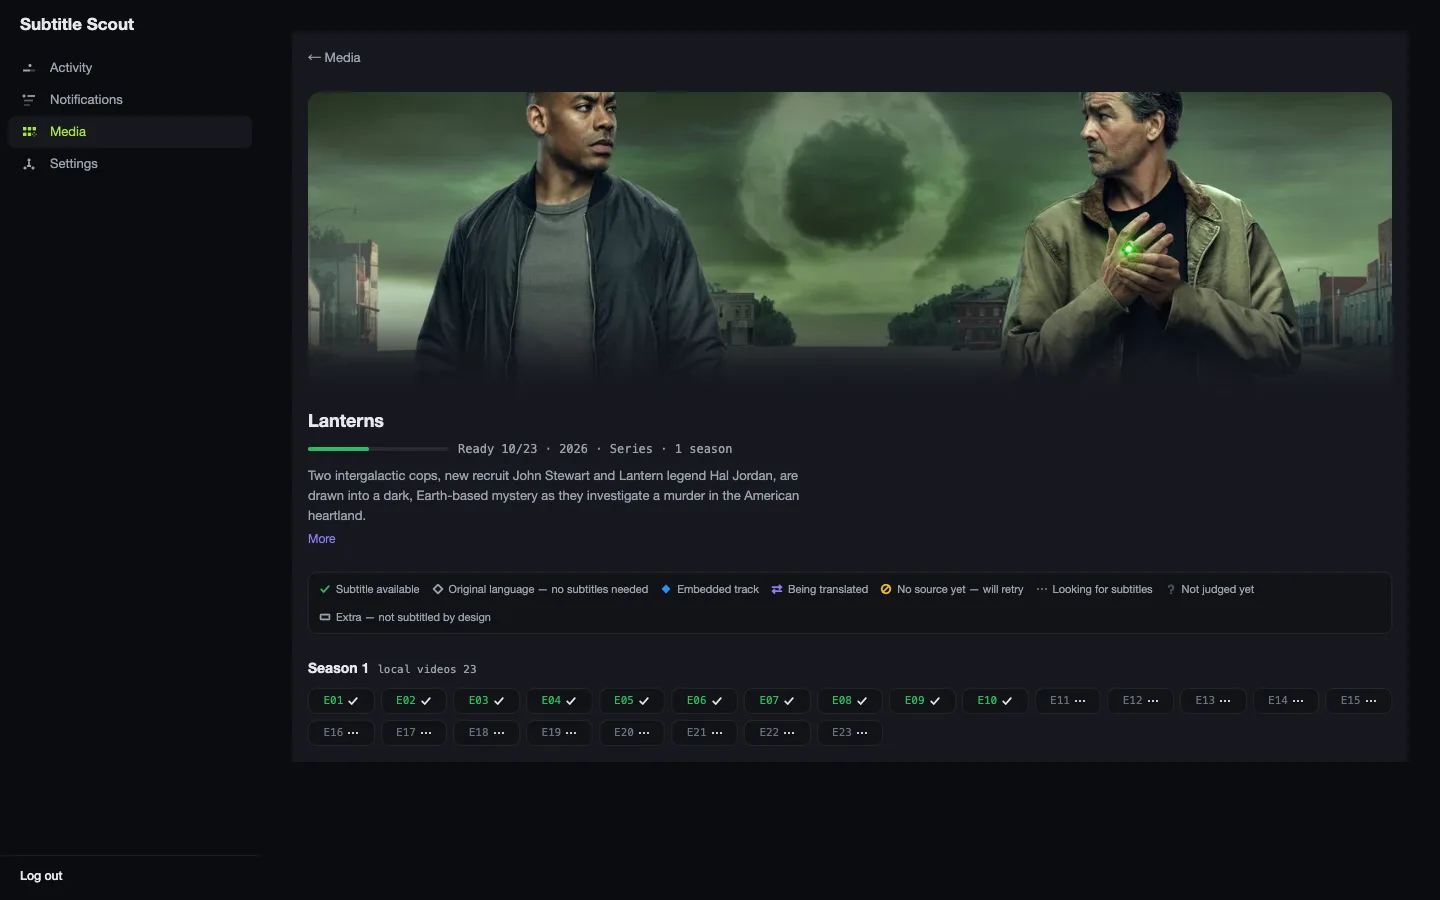Select episode E01 chip
The image size is (1440, 900).
point(341,701)
